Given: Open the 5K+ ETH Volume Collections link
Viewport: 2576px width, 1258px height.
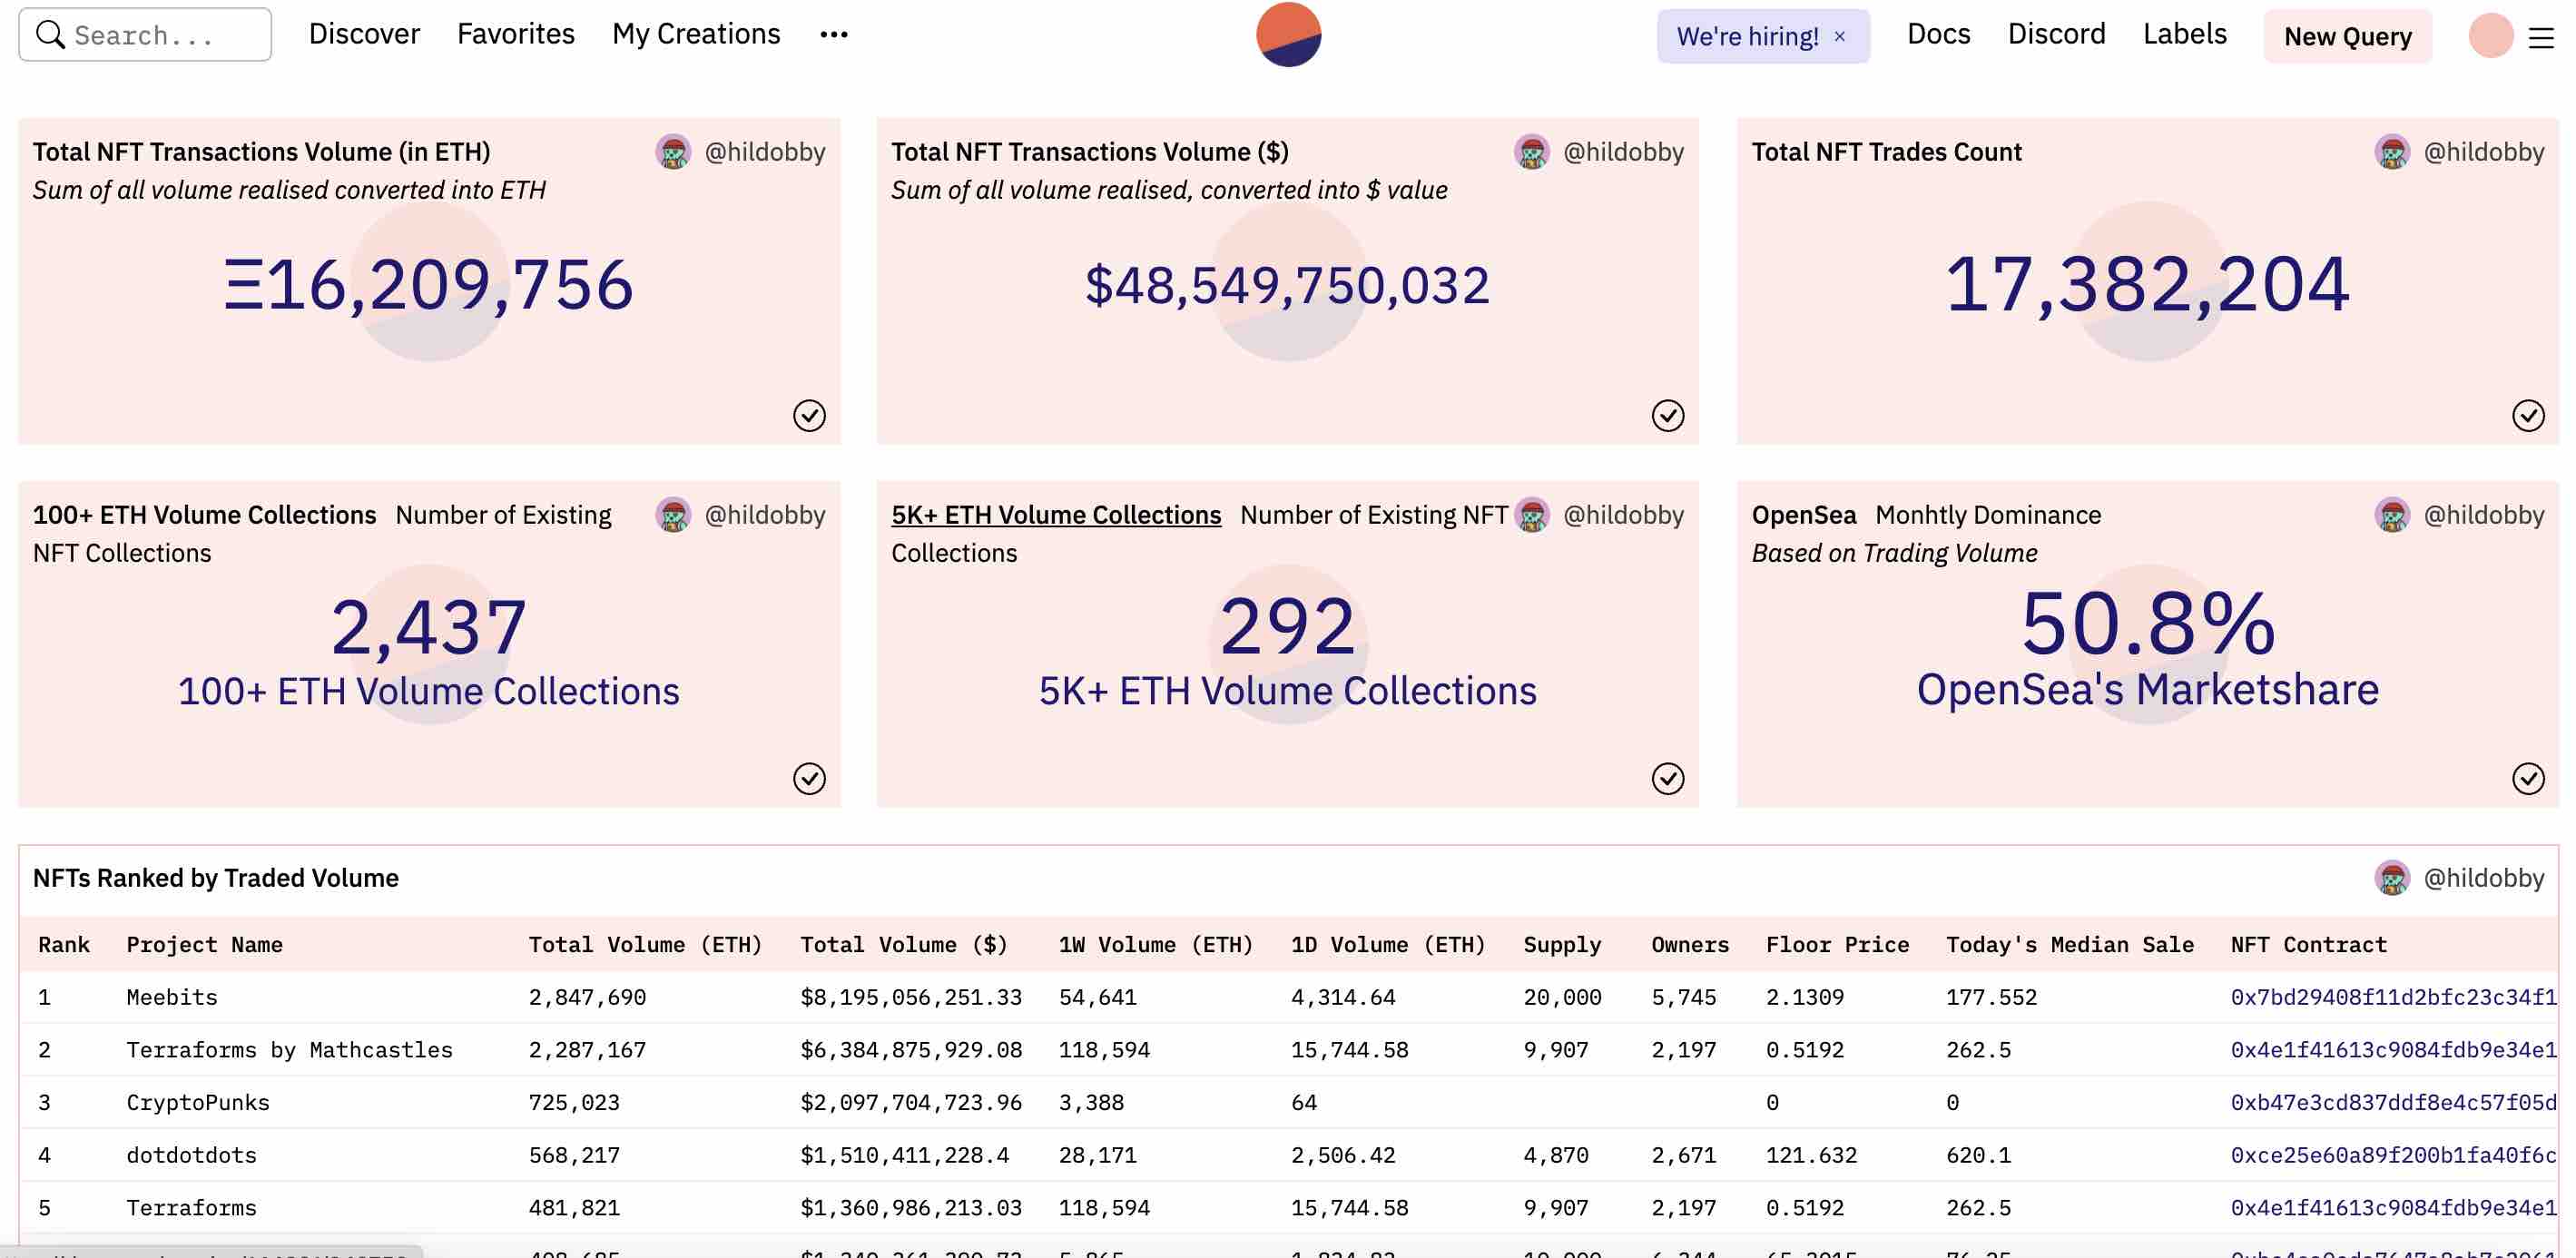Looking at the screenshot, I should [x=1056, y=515].
